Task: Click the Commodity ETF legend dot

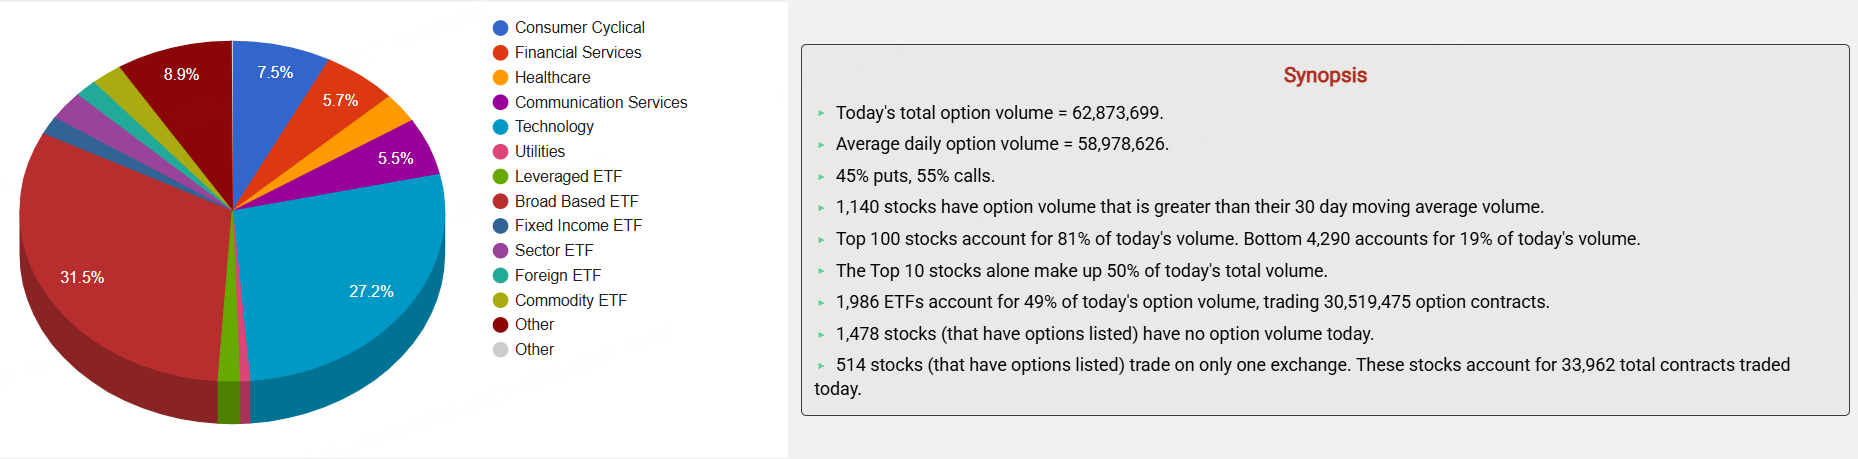Action: point(500,300)
